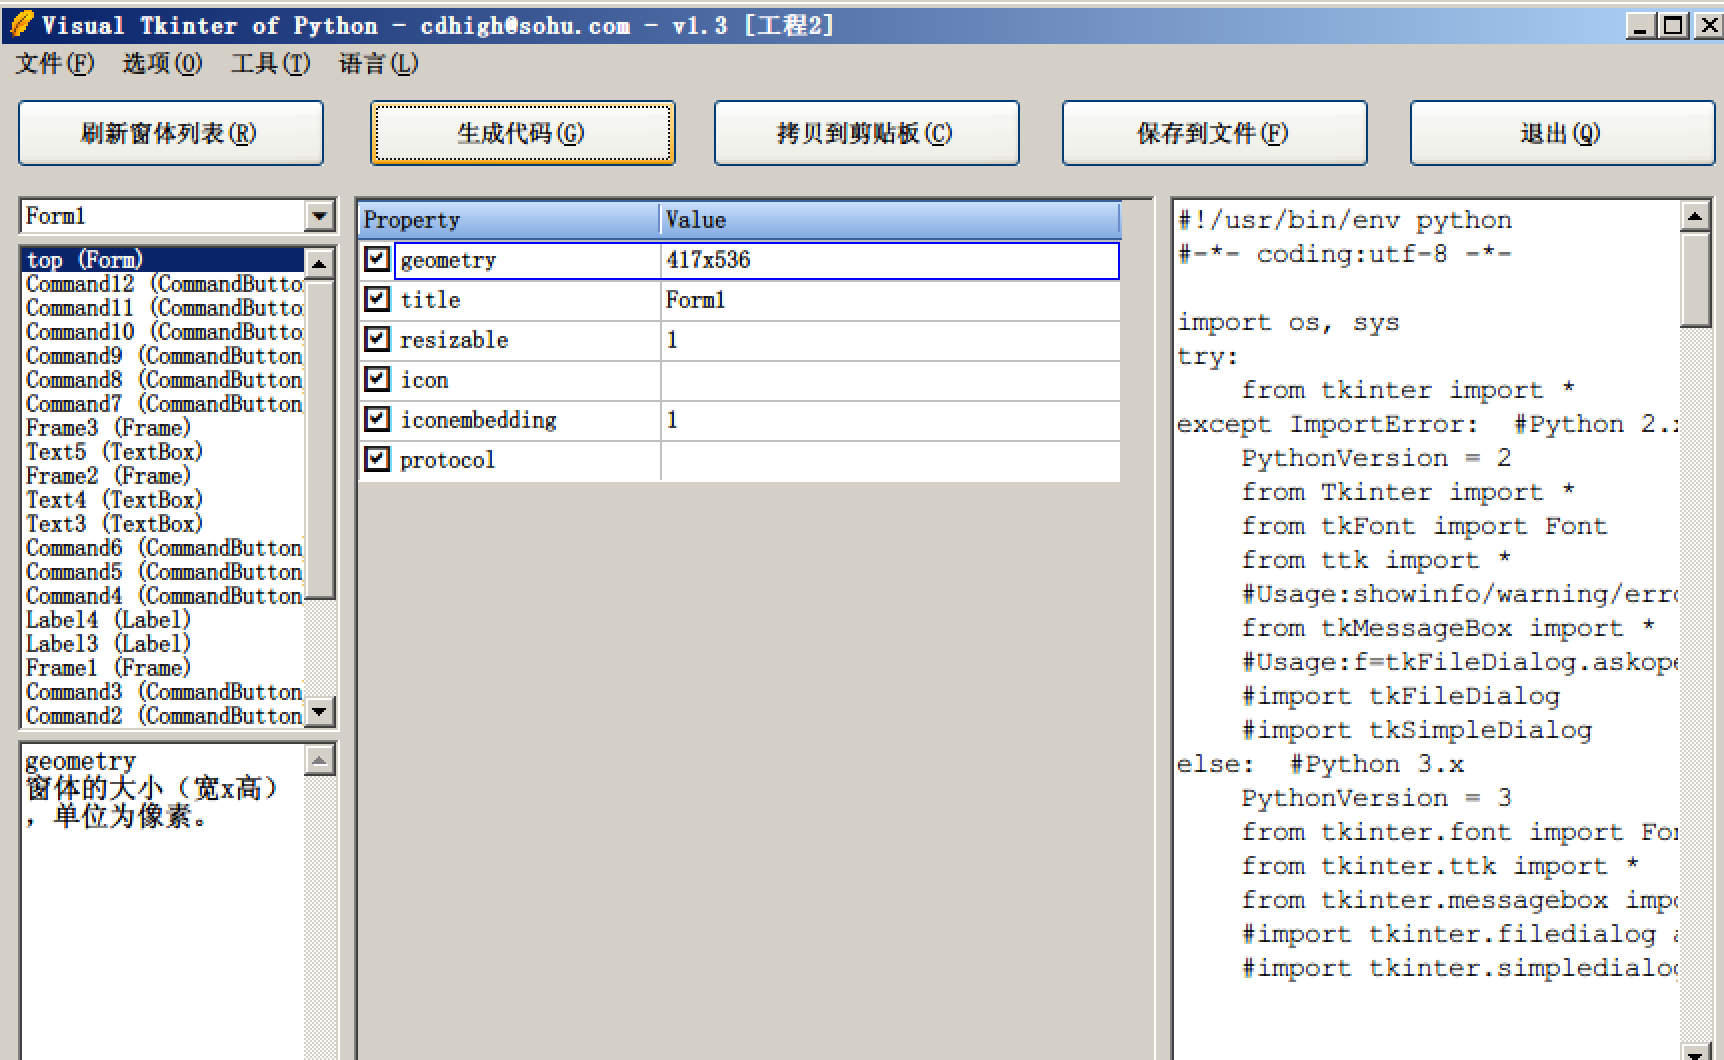Open the 工具(T) menu
This screenshot has height=1060, width=1724.
[x=270, y=64]
